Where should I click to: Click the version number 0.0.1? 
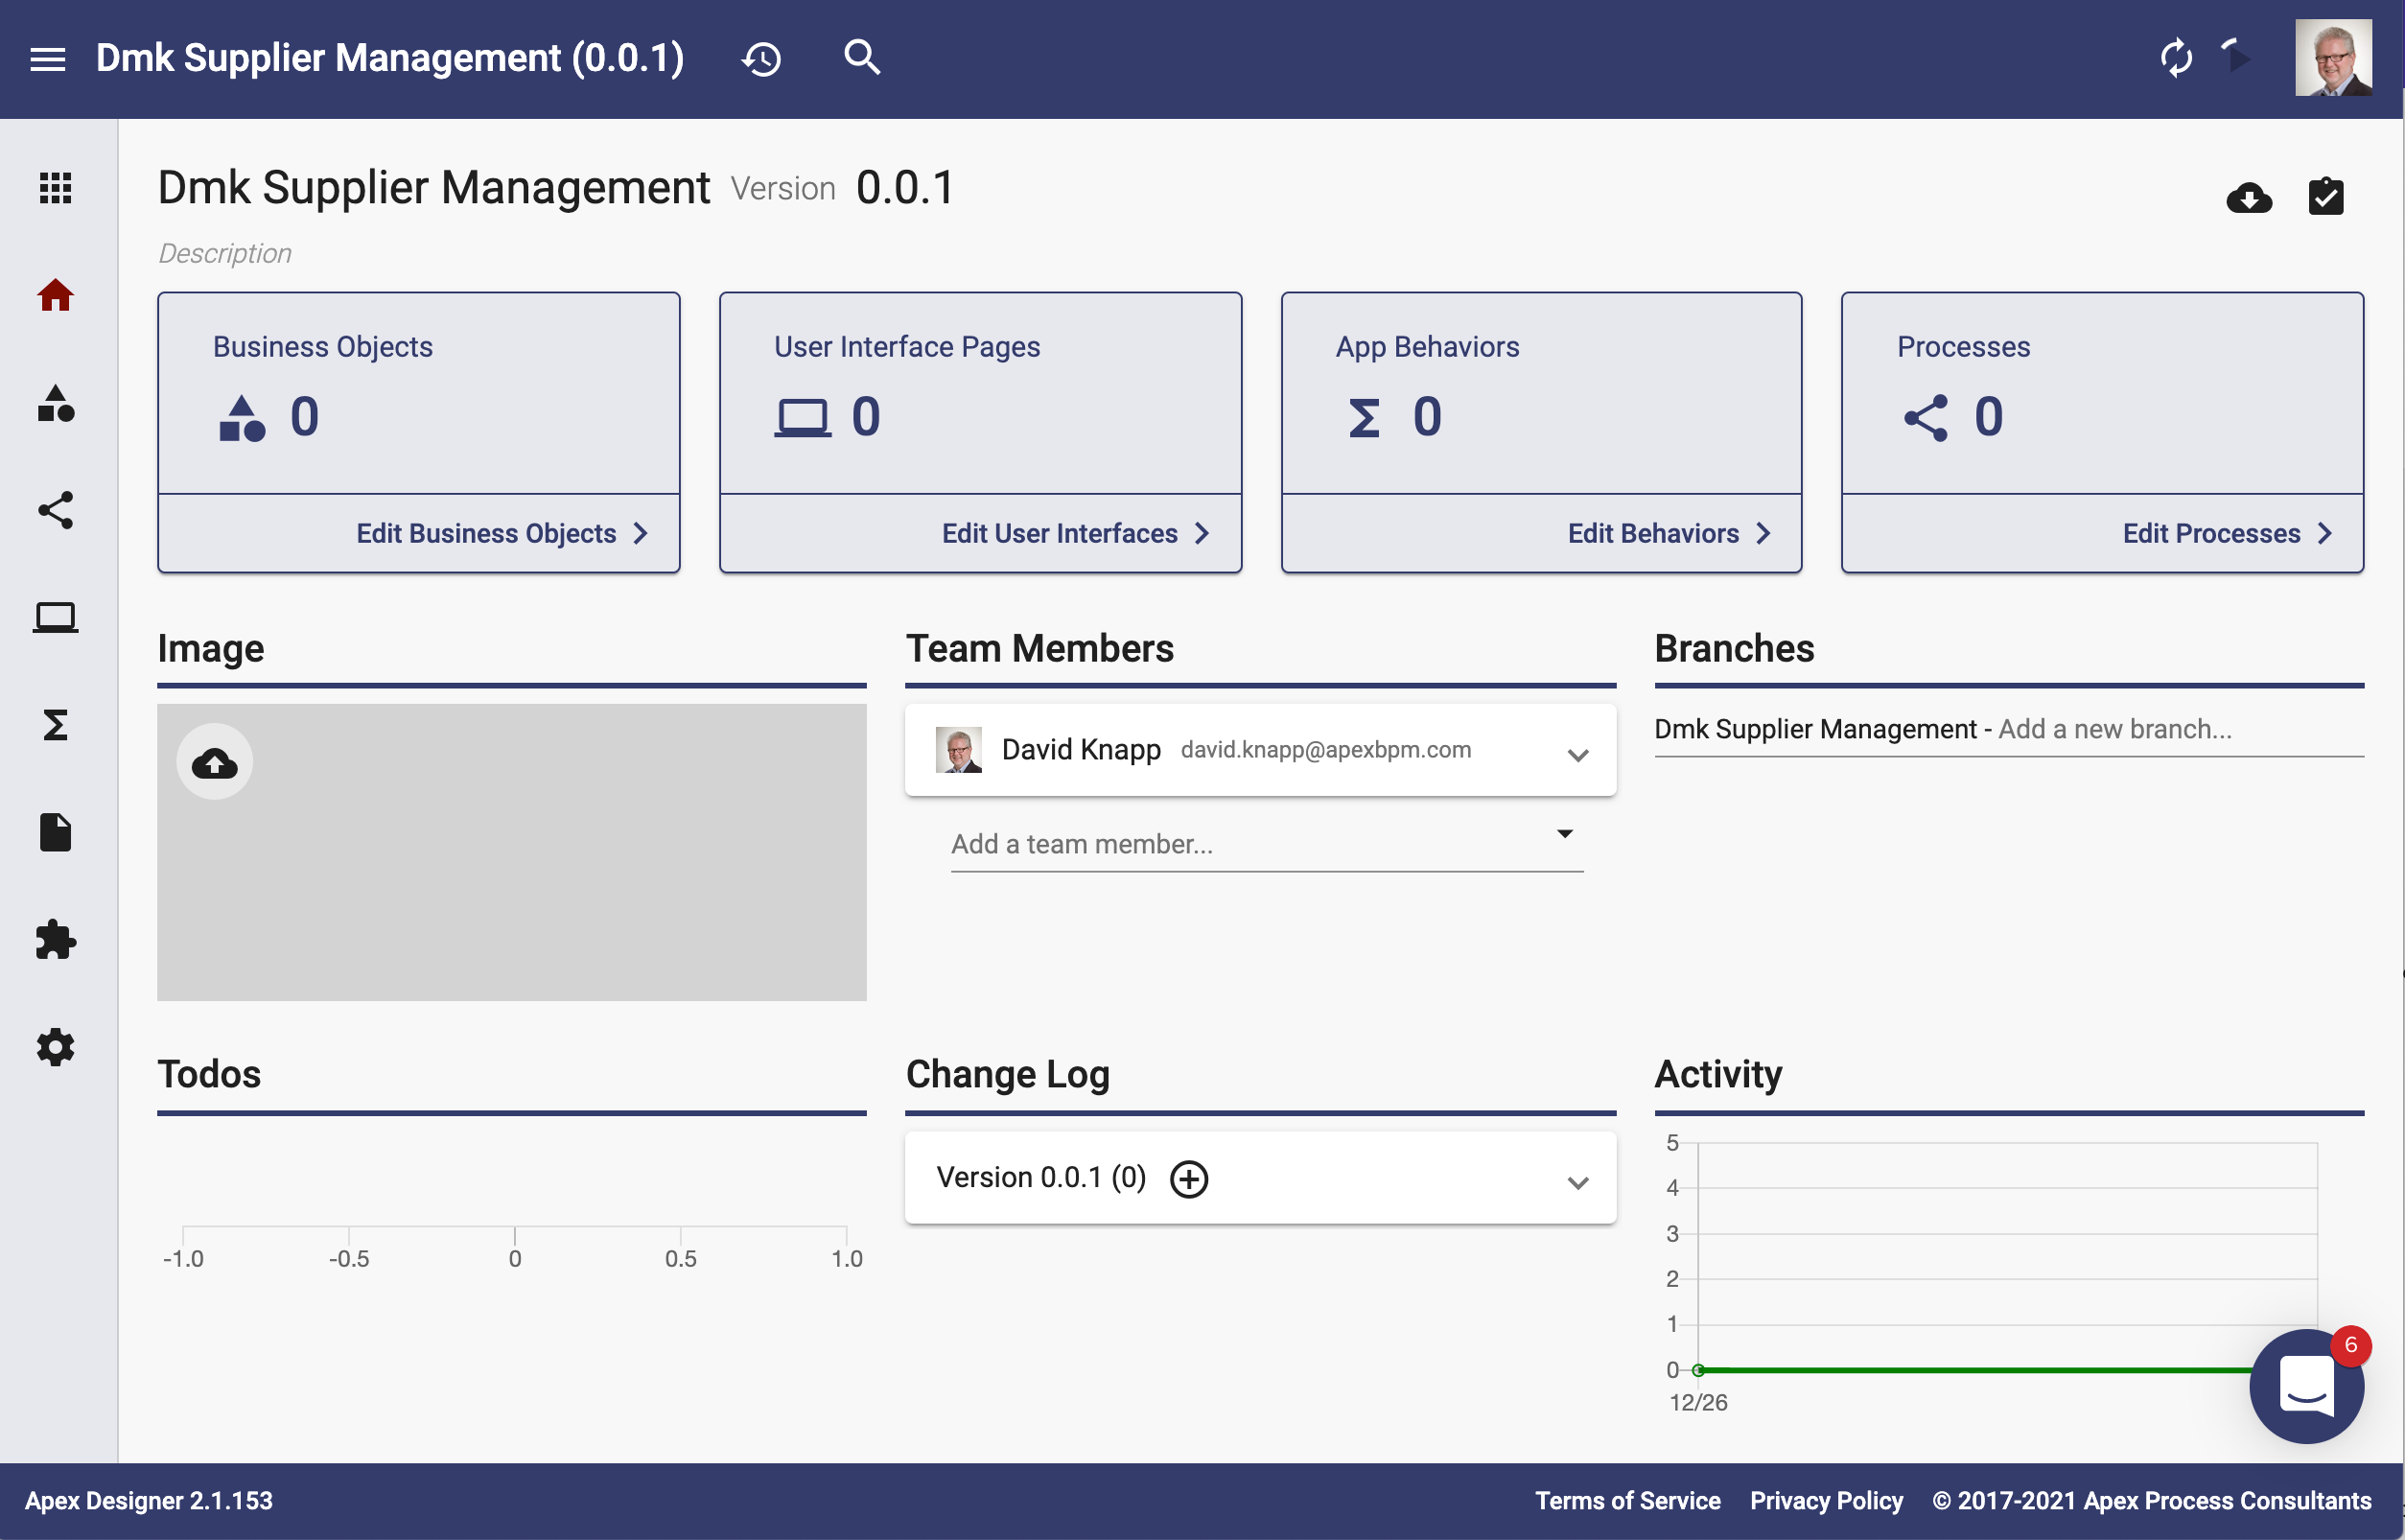pos(905,188)
